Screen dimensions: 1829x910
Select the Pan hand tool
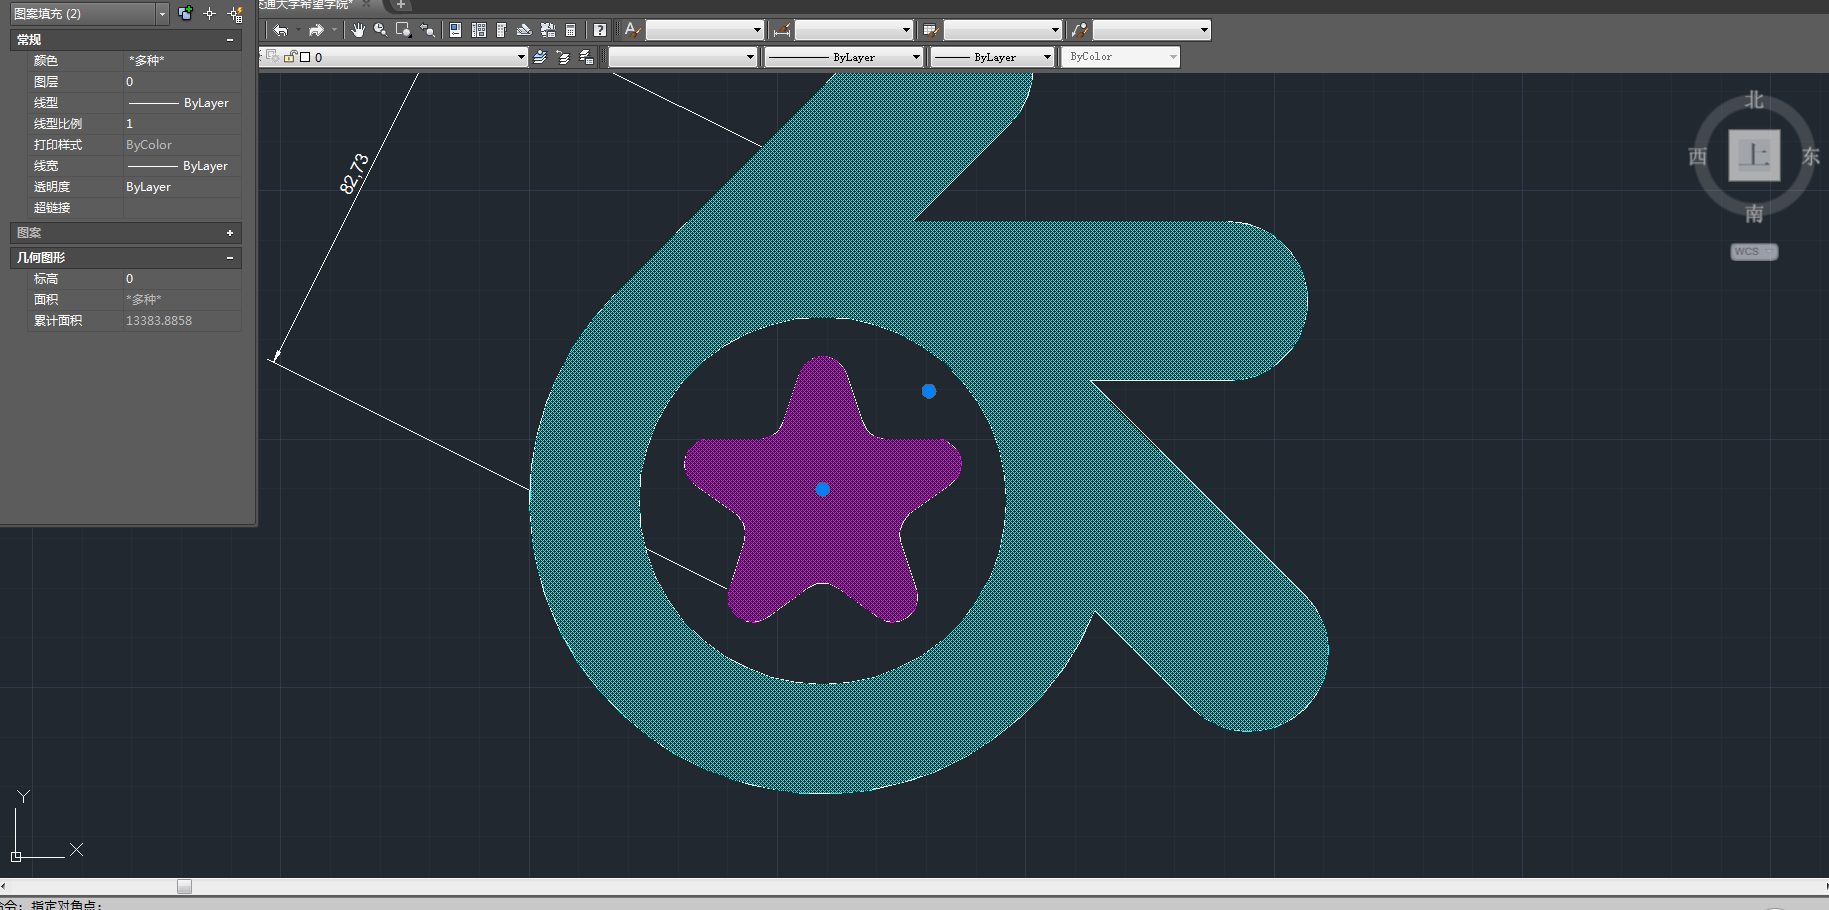358,30
